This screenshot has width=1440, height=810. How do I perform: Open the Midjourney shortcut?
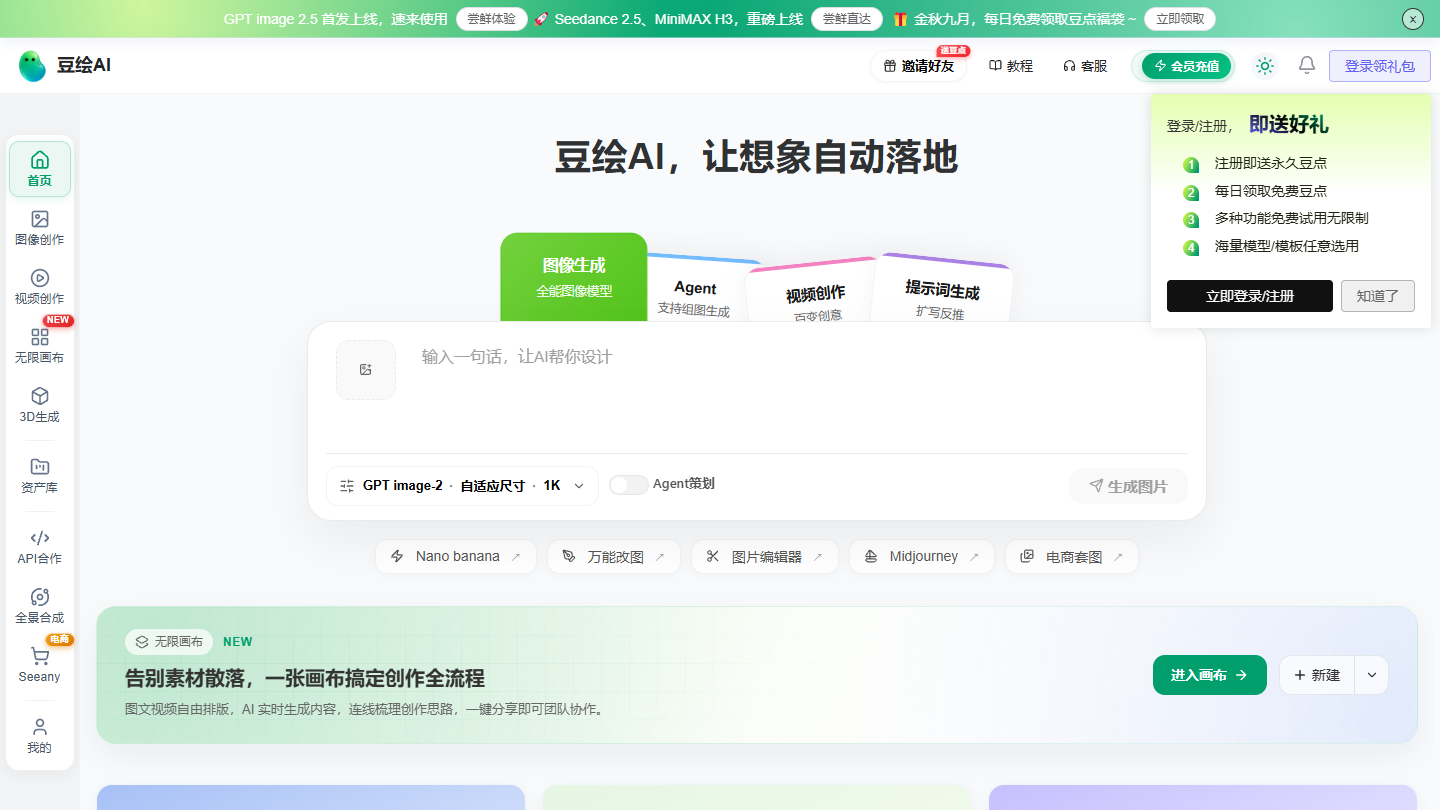click(x=922, y=557)
